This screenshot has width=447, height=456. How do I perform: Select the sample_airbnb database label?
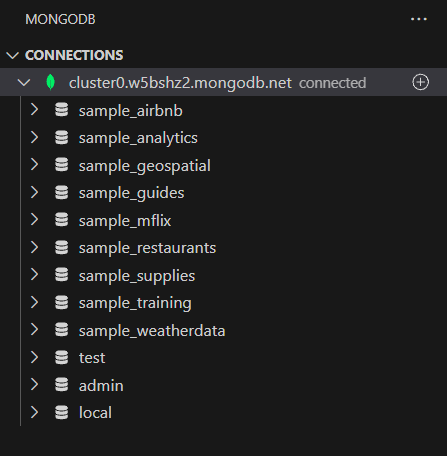coord(131,111)
